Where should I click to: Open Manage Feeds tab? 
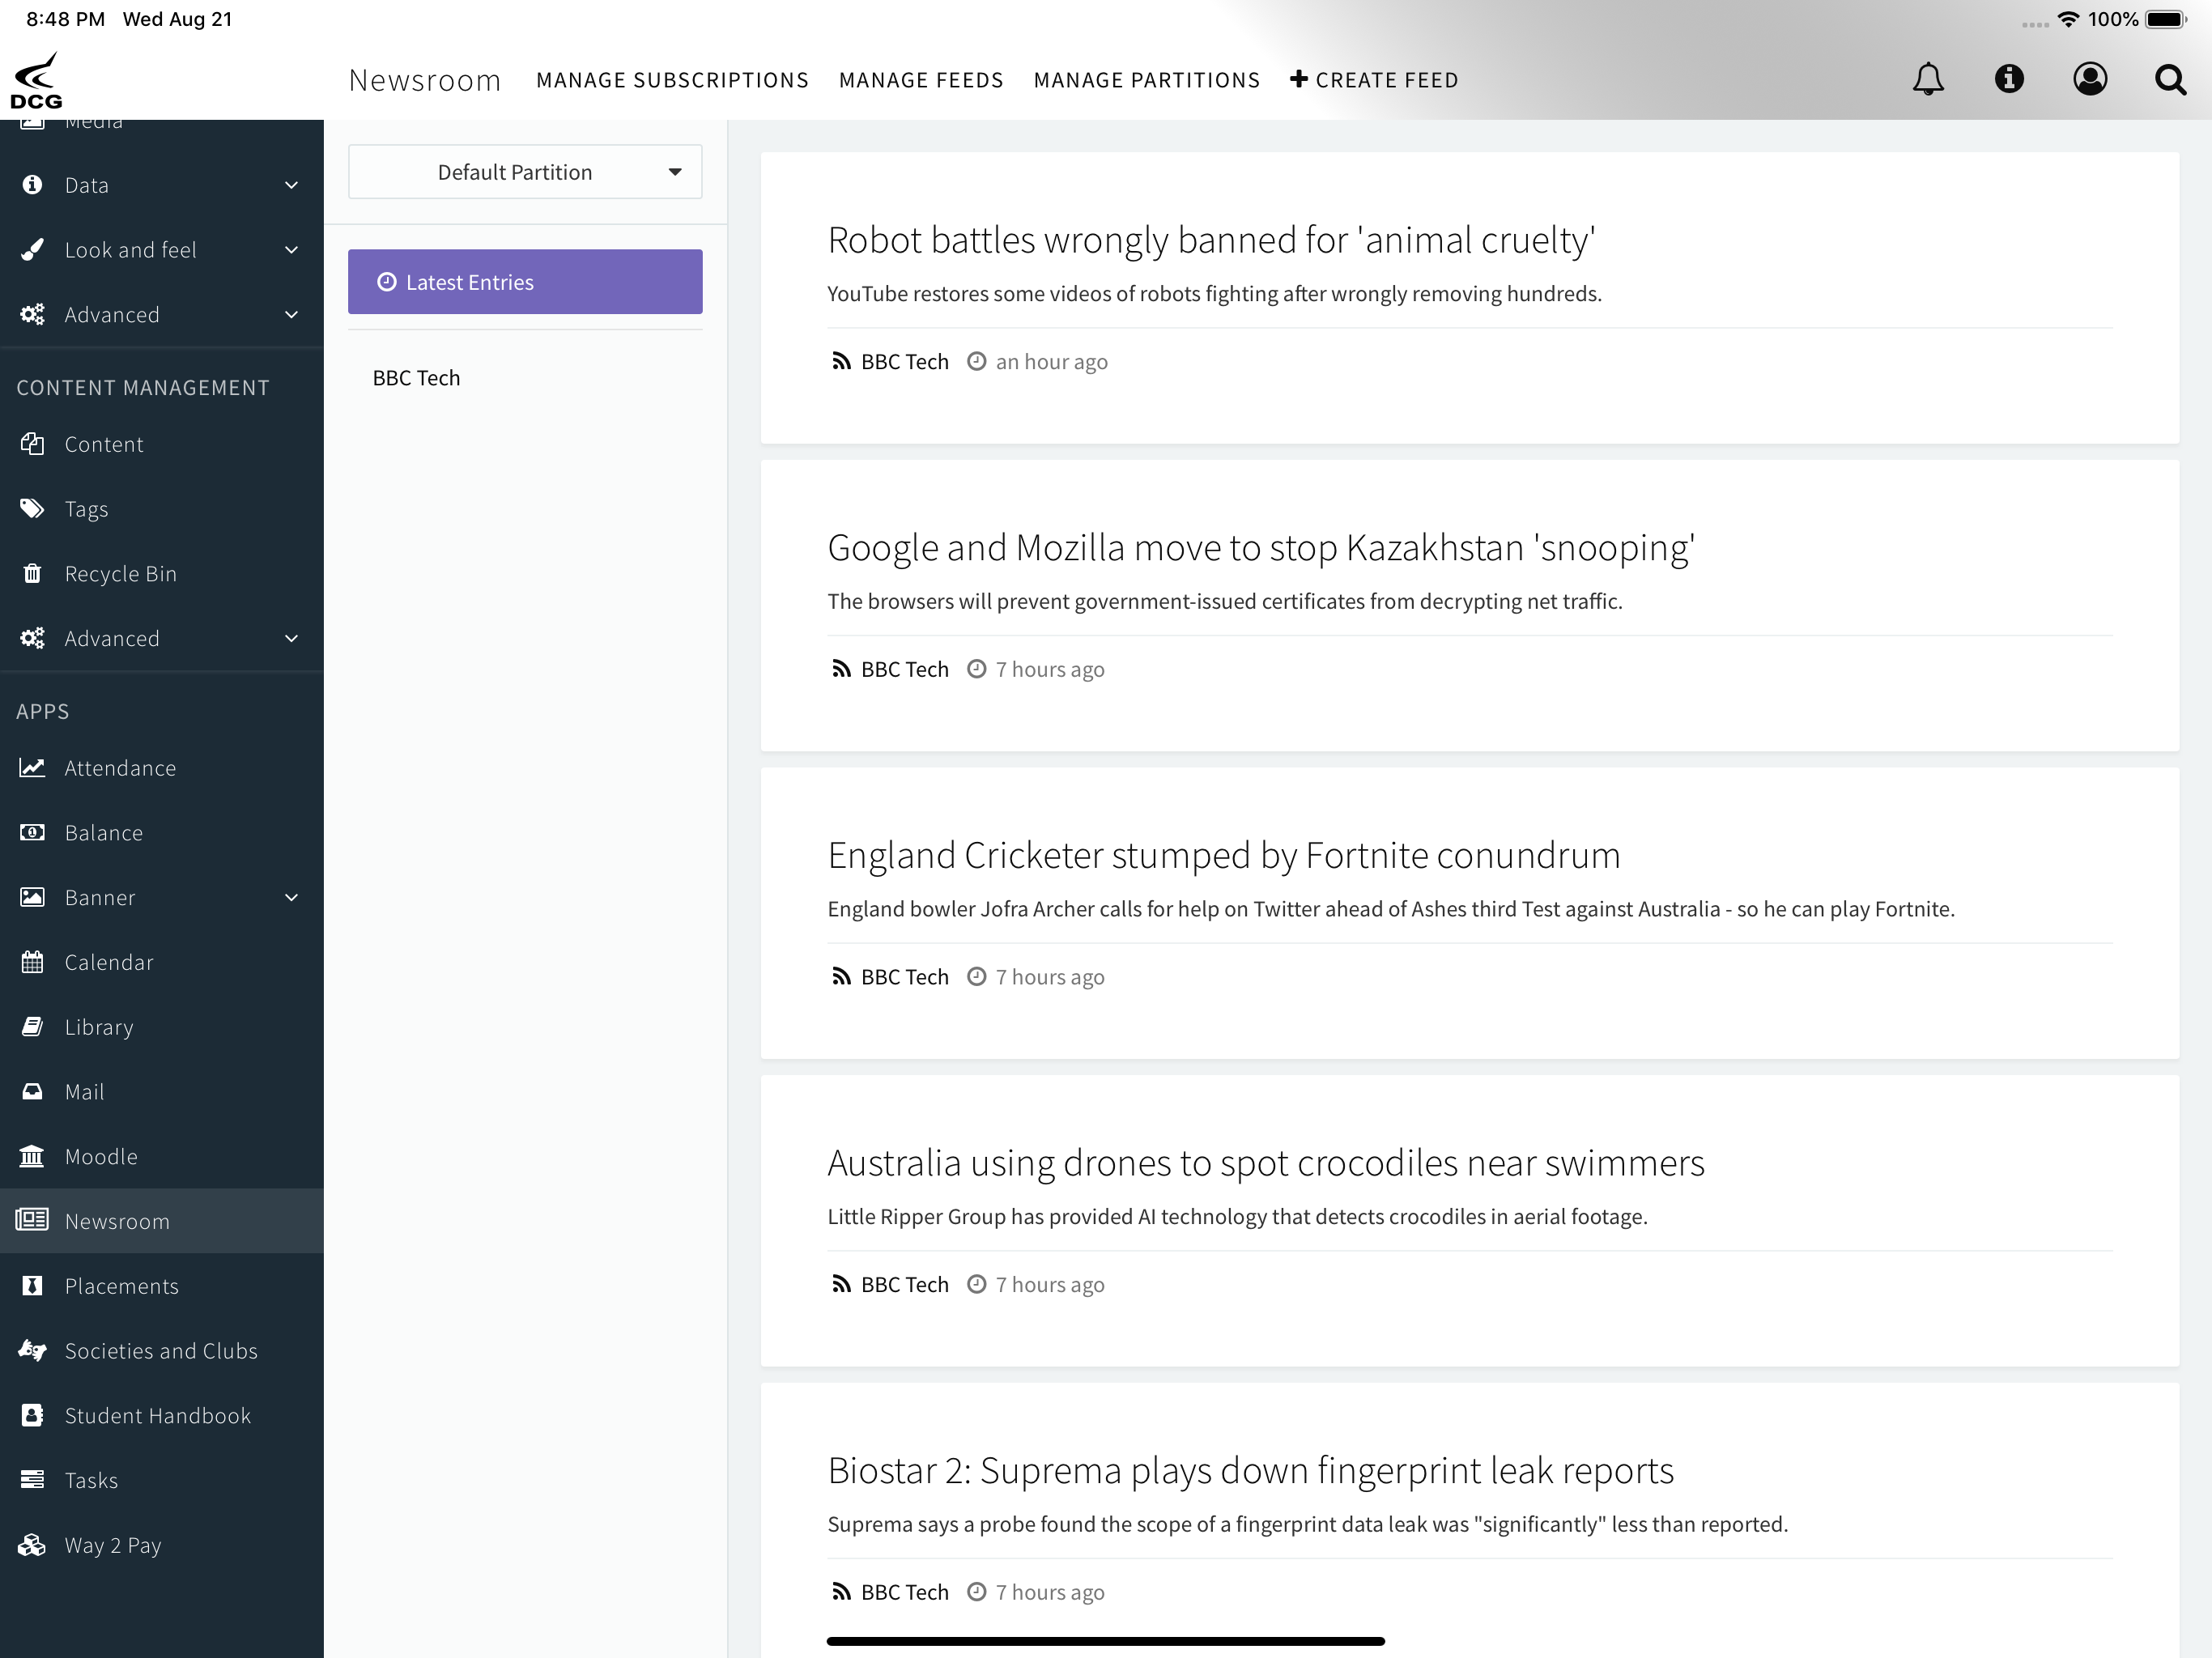coord(921,80)
